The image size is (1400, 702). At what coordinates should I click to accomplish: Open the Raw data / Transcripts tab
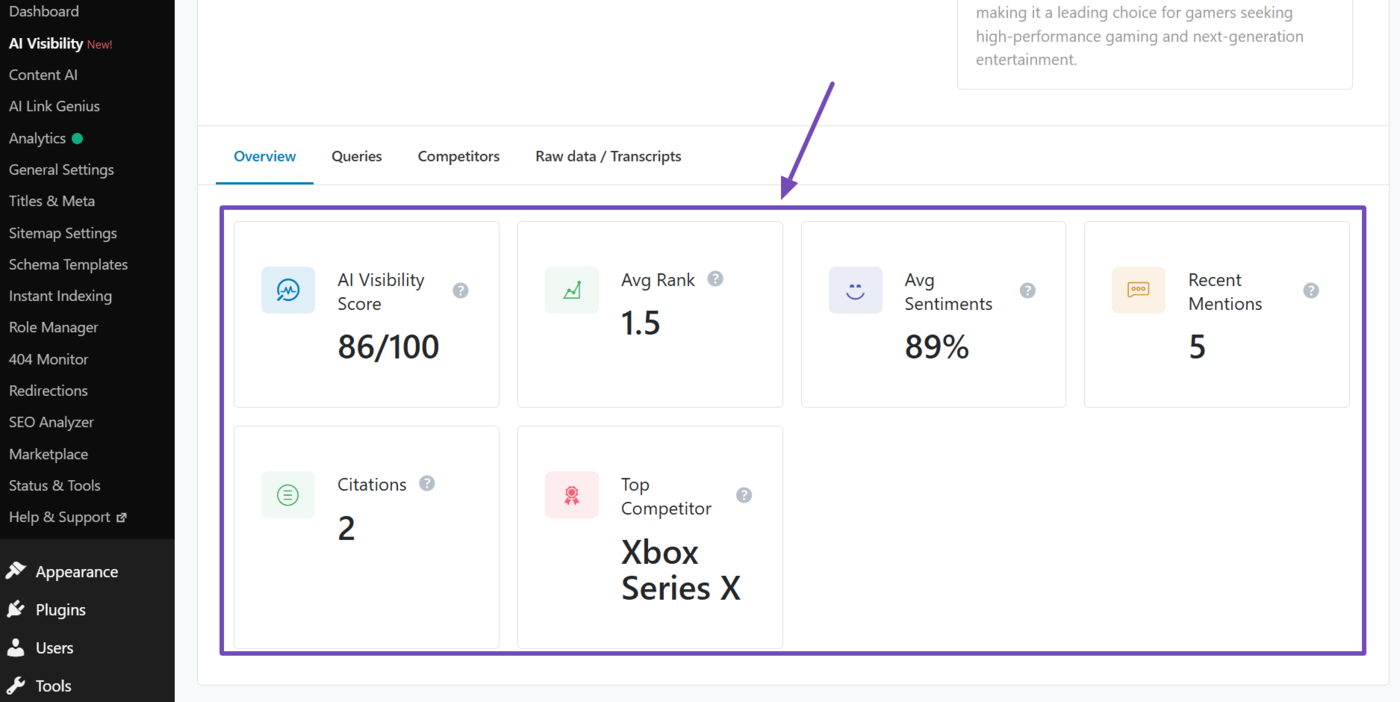pos(608,156)
